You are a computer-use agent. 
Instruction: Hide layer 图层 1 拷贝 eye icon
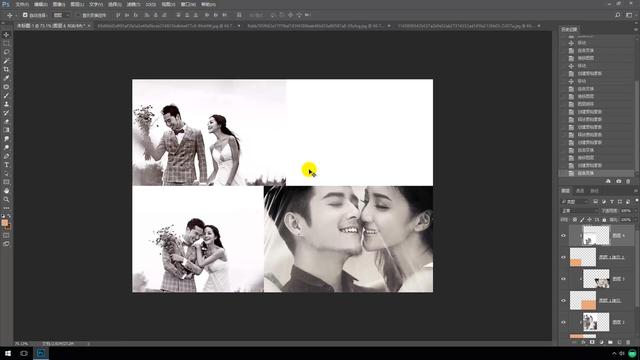[x=563, y=300]
